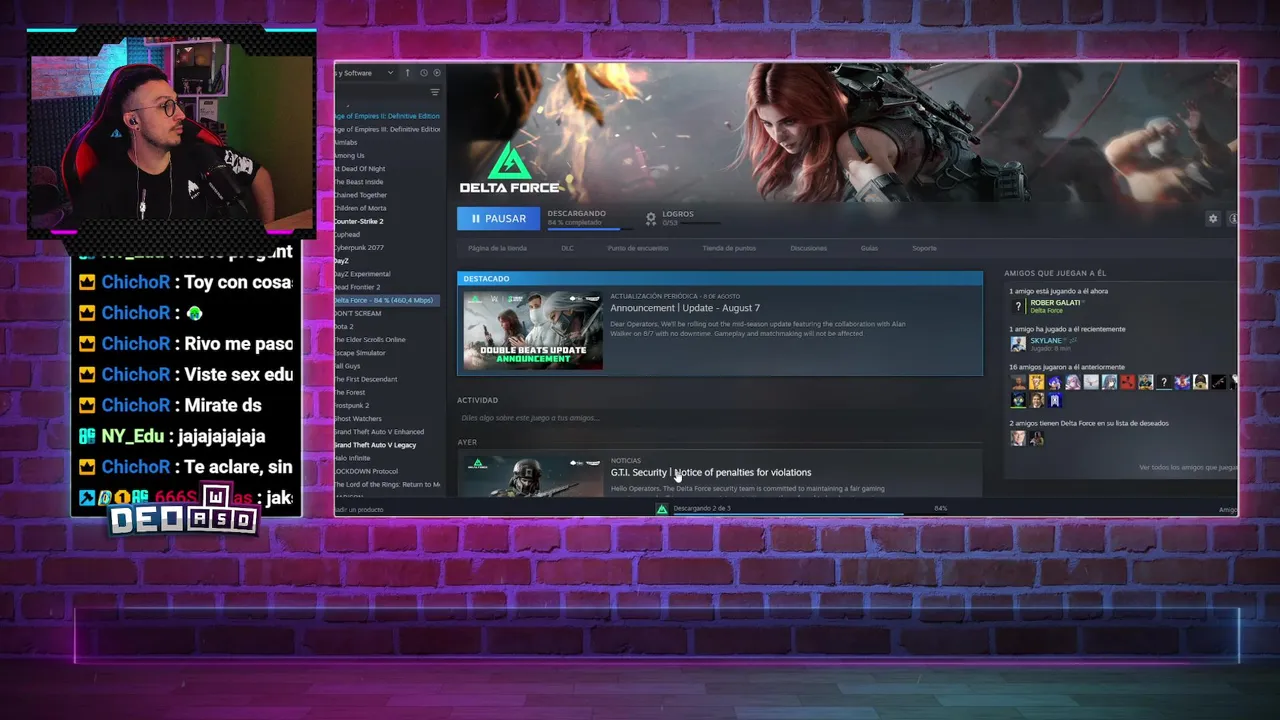Image resolution: width=1280 pixels, height=720 pixels.
Task: Select Halo Infinite in library
Action: (353, 458)
